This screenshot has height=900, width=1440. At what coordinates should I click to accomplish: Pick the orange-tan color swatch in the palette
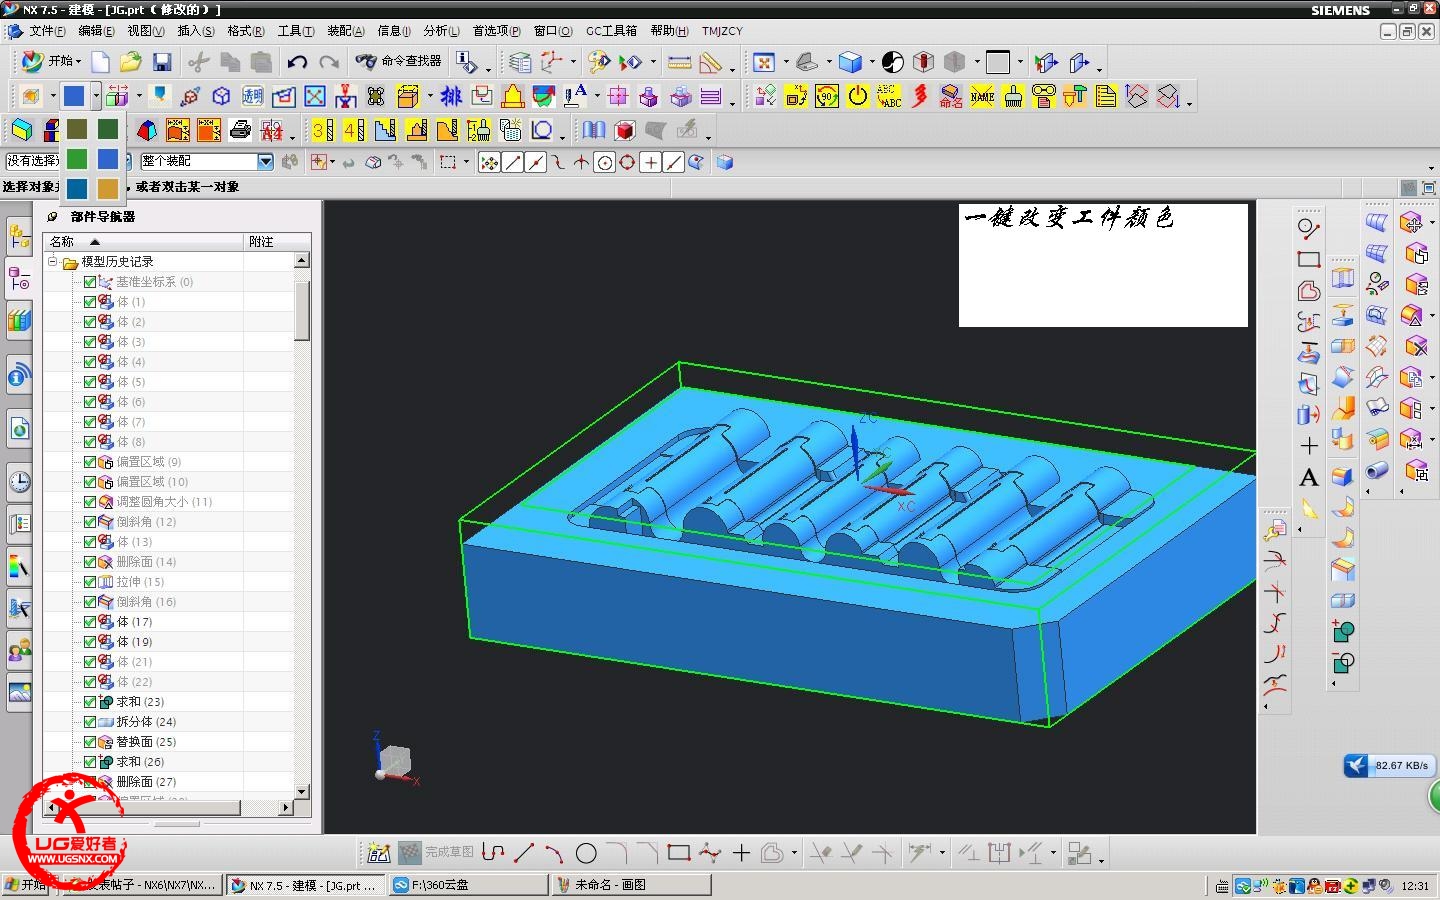(108, 188)
